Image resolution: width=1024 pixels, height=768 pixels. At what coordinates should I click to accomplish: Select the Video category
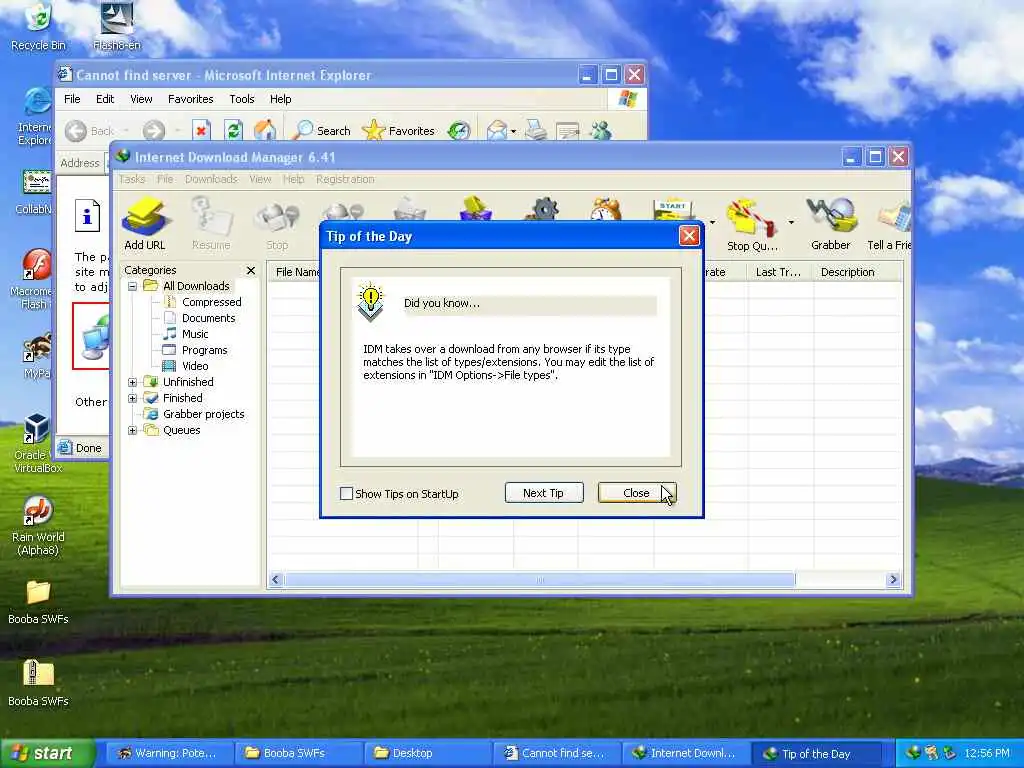[x=195, y=366]
